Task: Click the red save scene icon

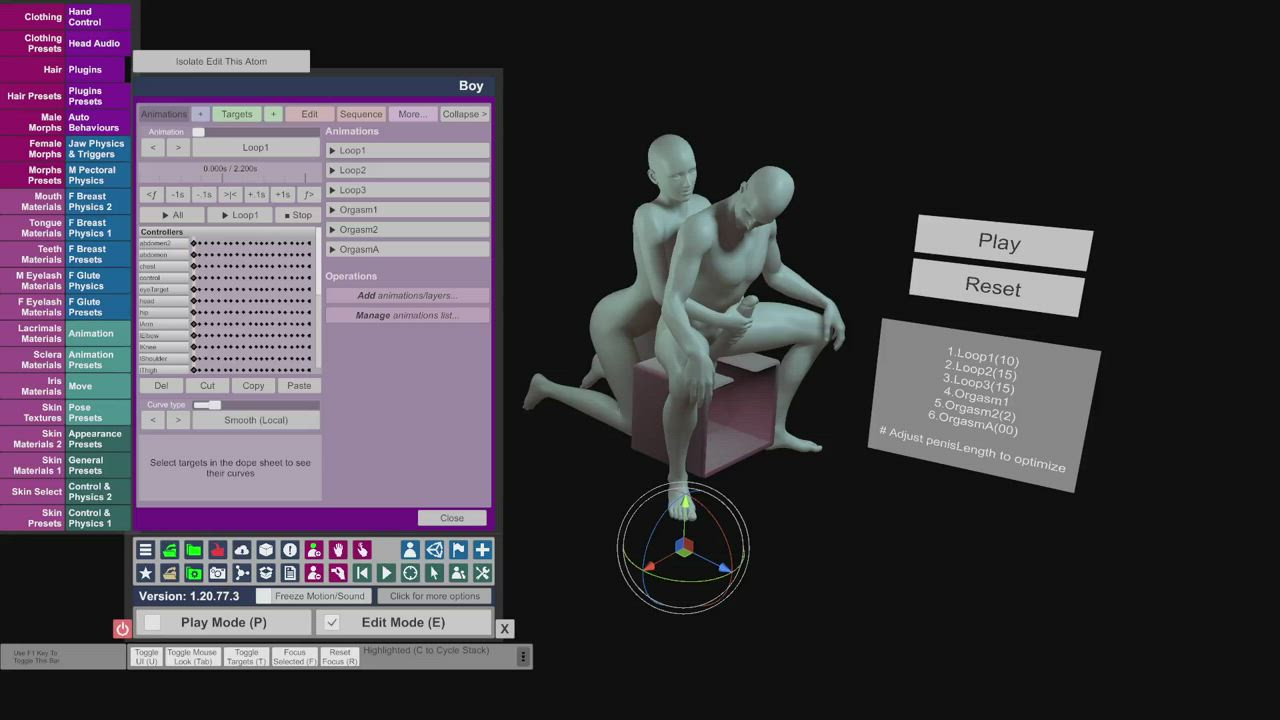Action: click(x=217, y=550)
